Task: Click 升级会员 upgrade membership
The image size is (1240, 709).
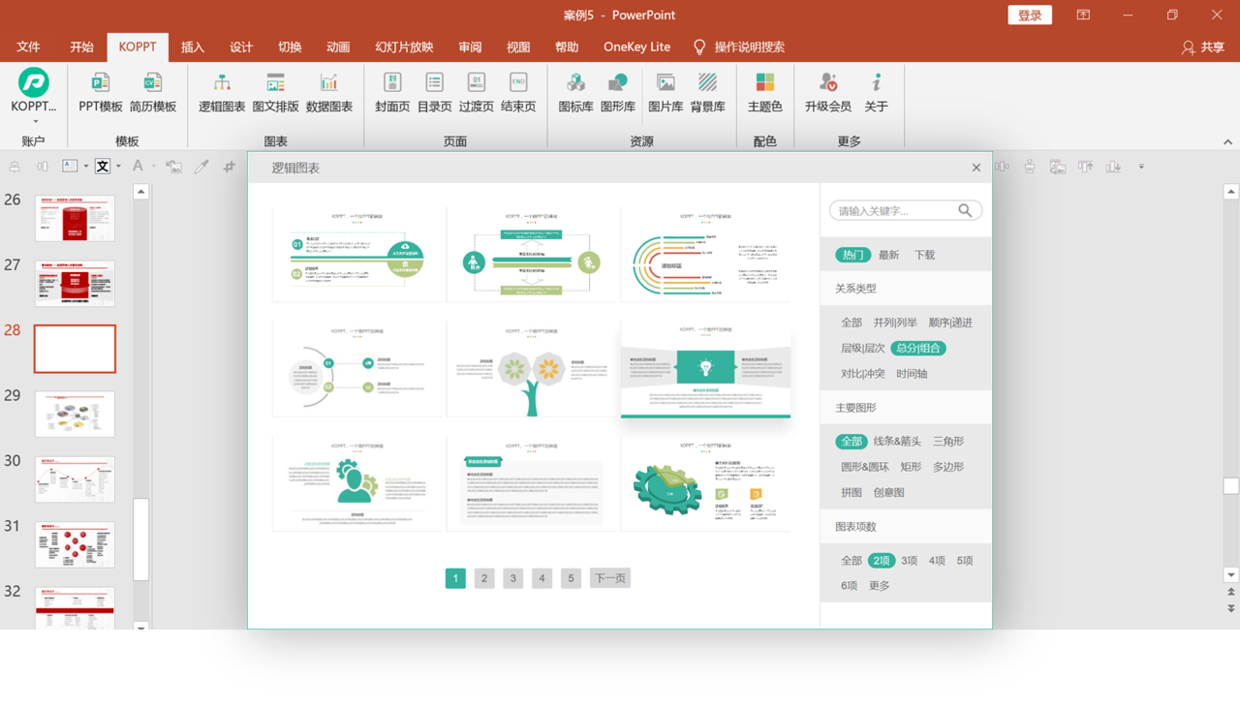Action: [828, 92]
